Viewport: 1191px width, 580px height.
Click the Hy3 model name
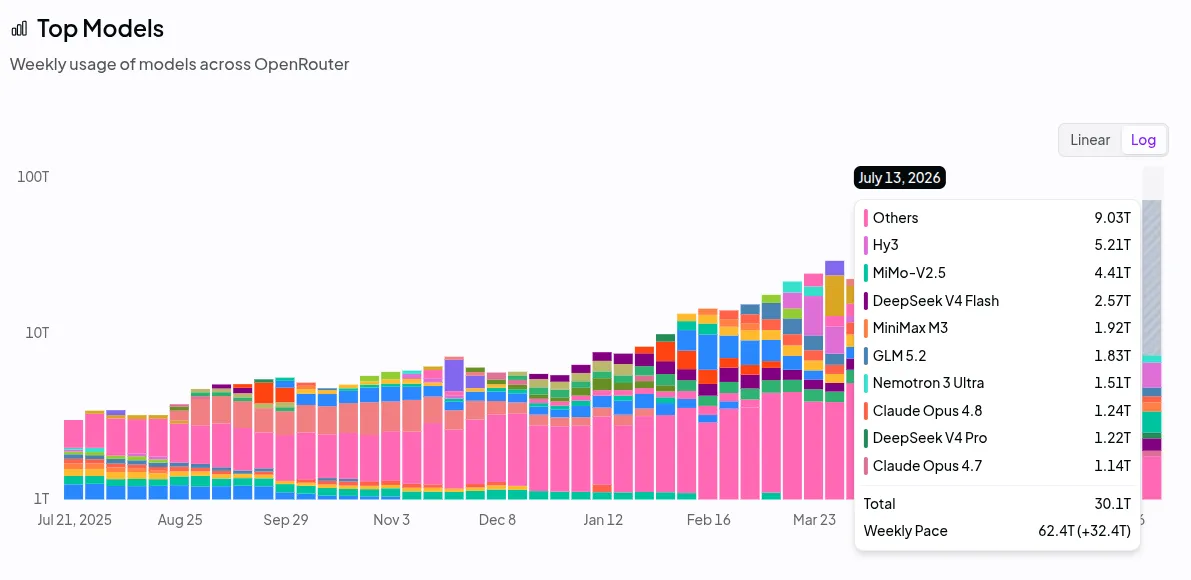(886, 245)
